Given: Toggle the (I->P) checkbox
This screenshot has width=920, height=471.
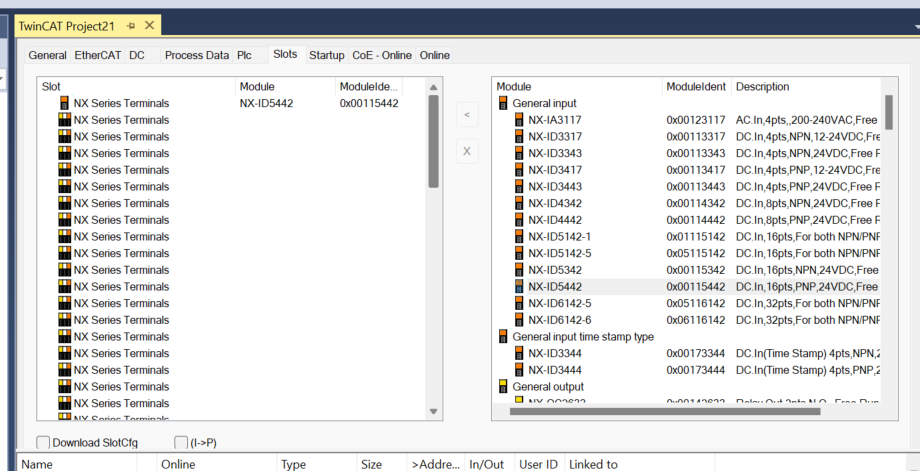Looking at the screenshot, I should tap(181, 442).
